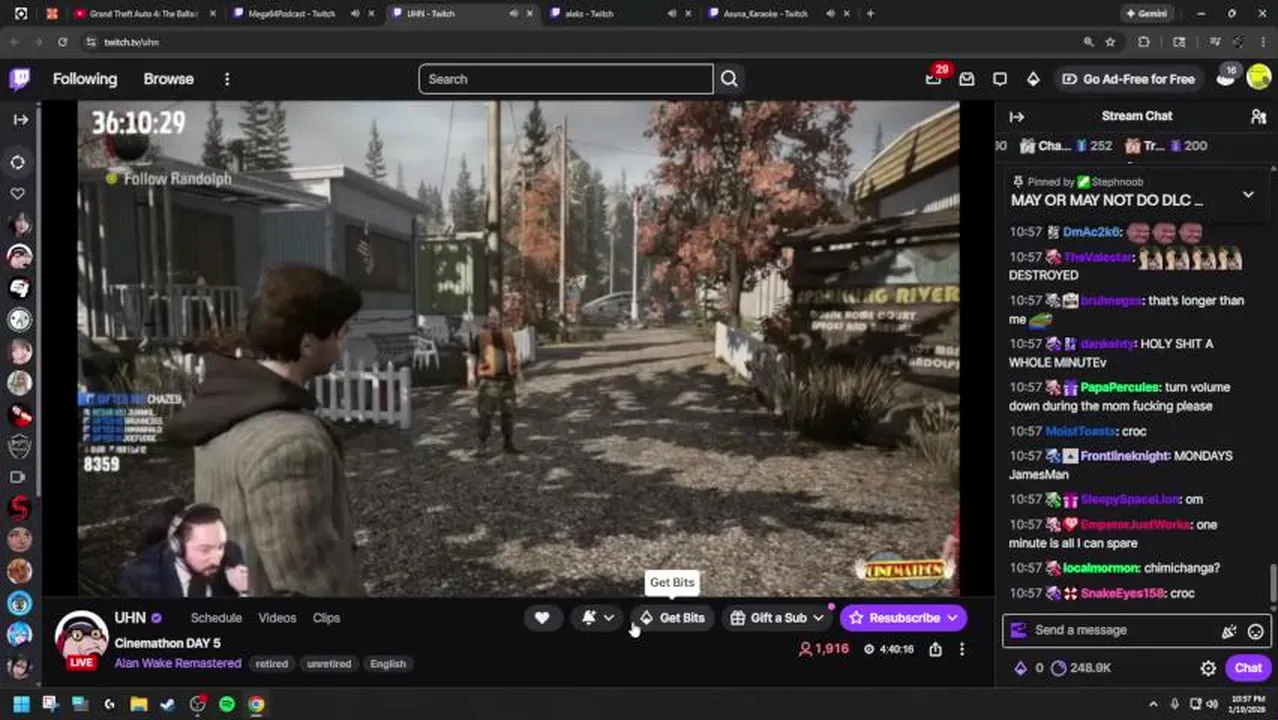Open Twitch notifications with 29 badge
Screen dimensions: 1278x720
pos(933,78)
